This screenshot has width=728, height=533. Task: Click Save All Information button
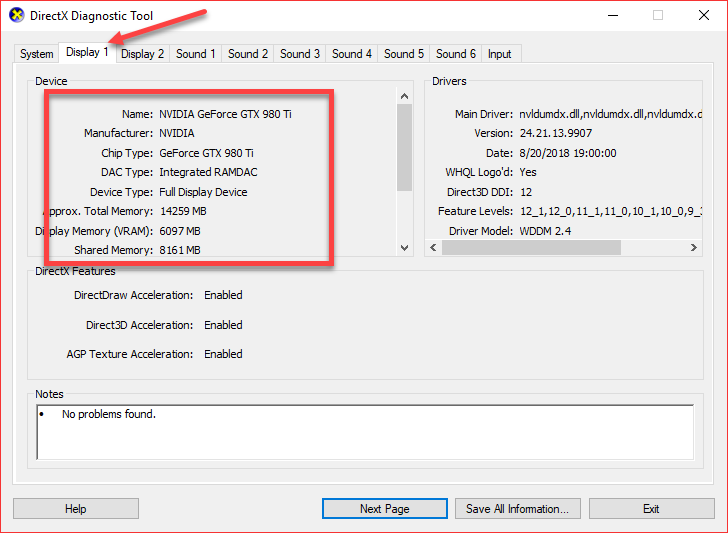[x=518, y=509]
